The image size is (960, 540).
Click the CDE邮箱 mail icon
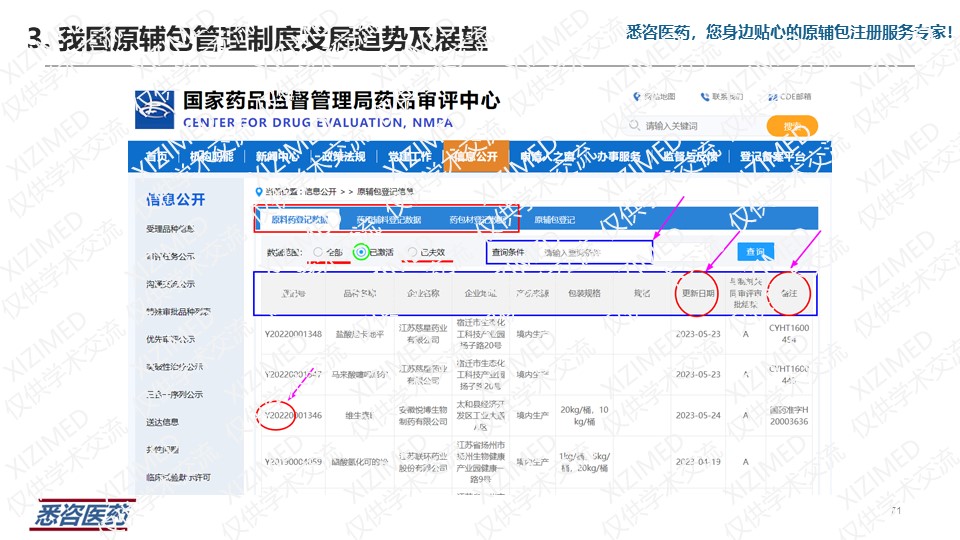coord(771,97)
